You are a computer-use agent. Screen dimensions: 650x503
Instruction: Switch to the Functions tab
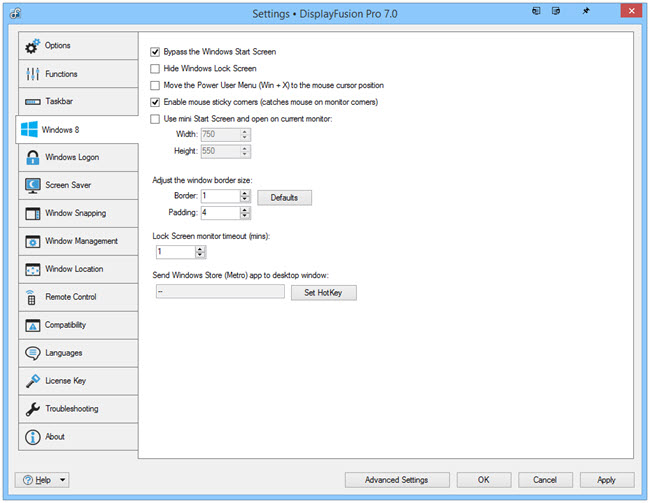pos(78,74)
